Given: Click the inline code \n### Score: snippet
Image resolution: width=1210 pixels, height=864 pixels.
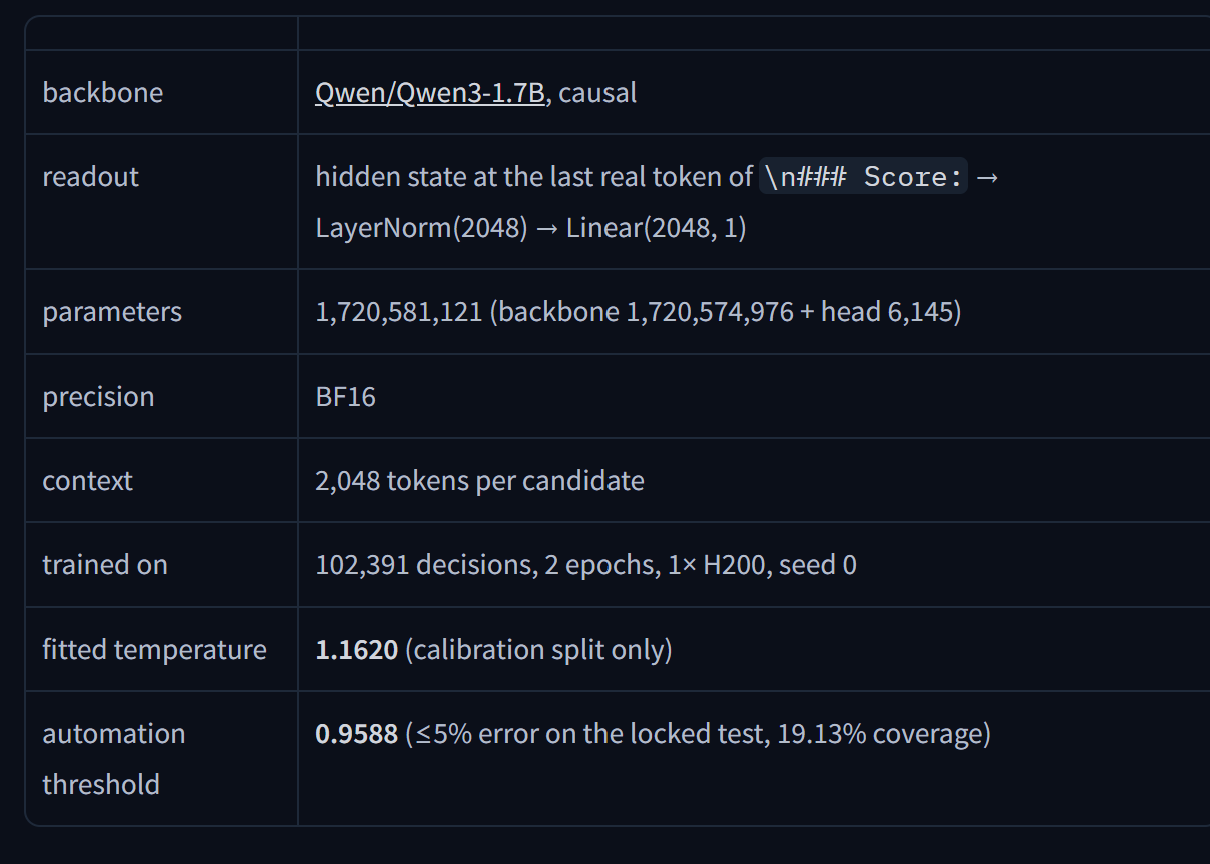Looking at the screenshot, I should pyautogui.click(x=864, y=177).
